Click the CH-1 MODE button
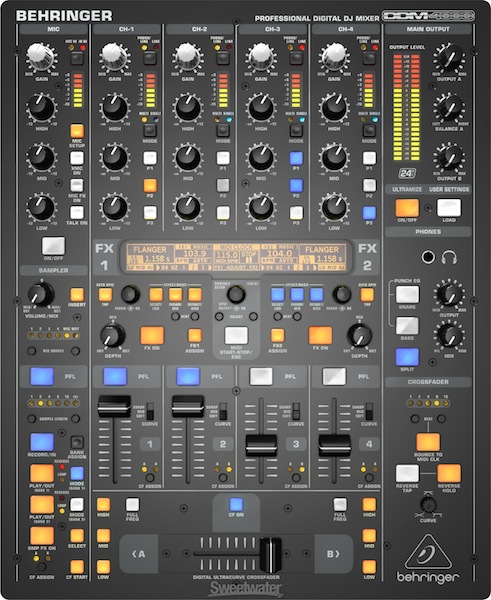The width and height of the screenshot is (491, 600). (x=150, y=130)
